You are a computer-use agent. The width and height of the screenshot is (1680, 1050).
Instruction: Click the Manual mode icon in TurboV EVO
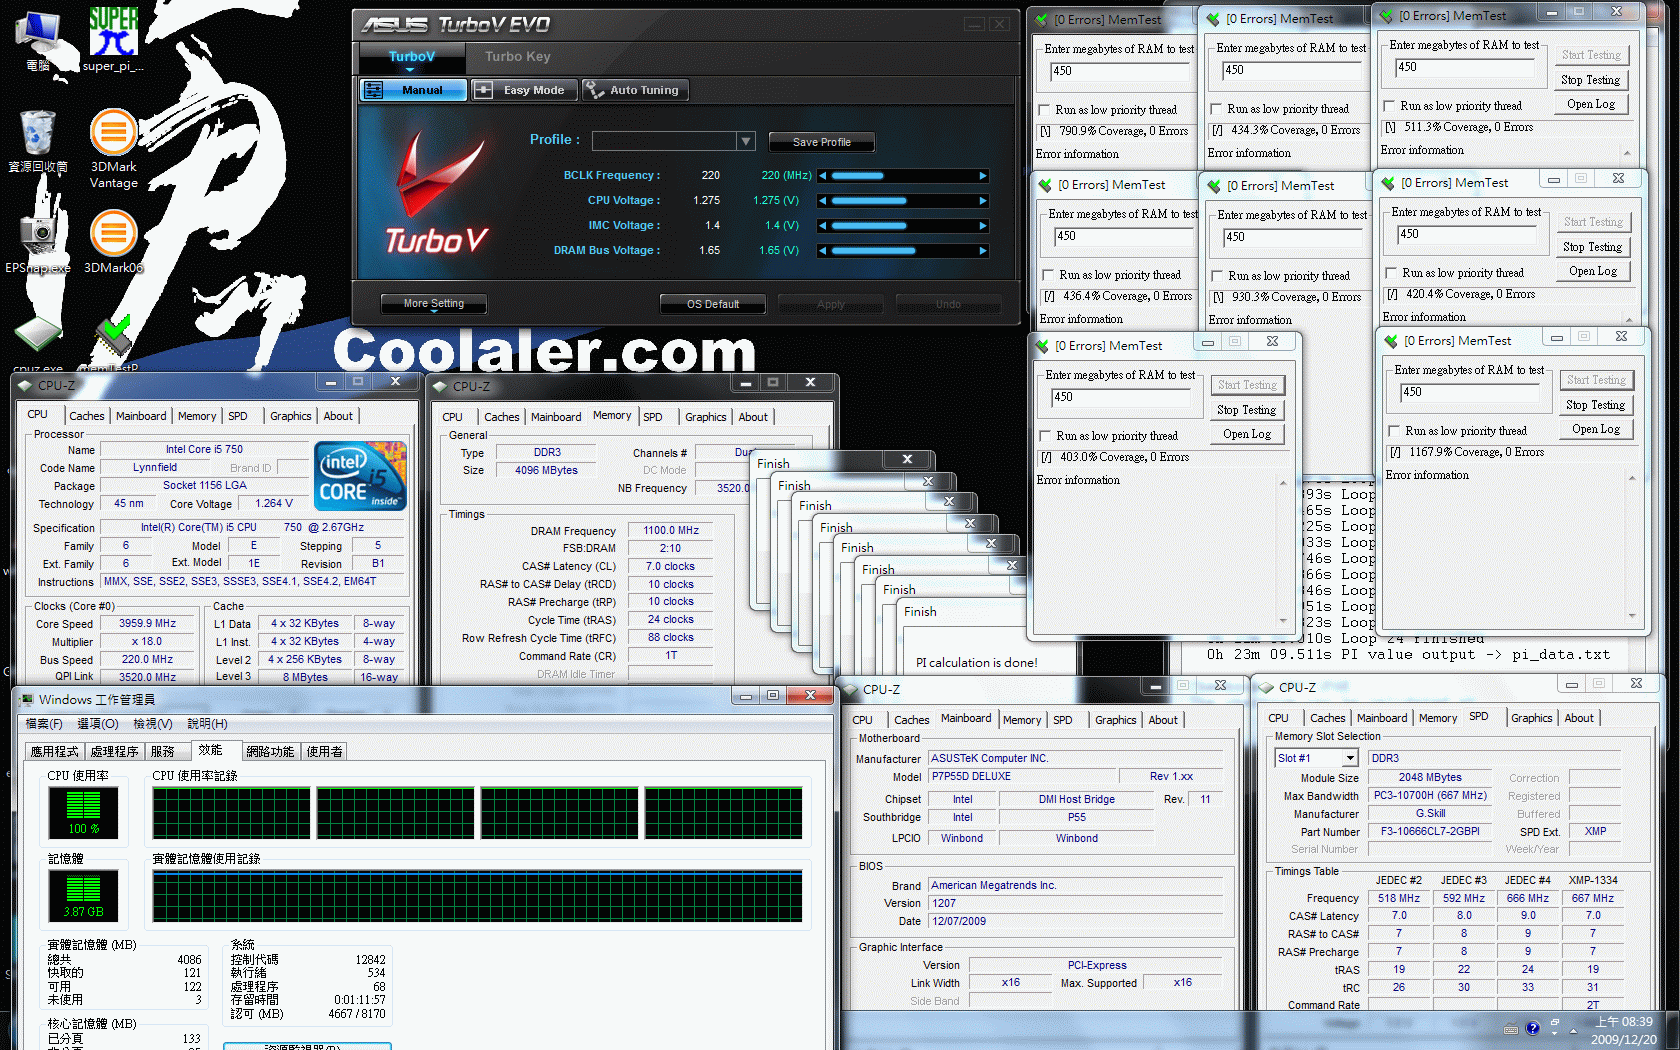click(x=373, y=90)
